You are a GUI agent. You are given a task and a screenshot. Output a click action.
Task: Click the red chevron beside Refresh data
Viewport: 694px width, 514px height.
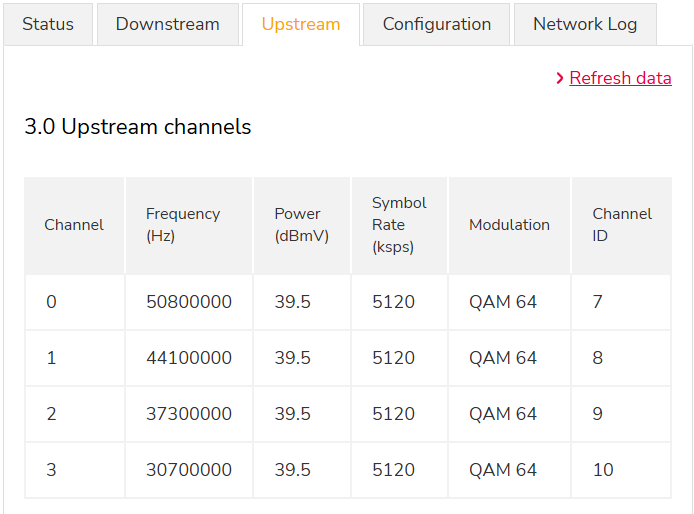(560, 78)
